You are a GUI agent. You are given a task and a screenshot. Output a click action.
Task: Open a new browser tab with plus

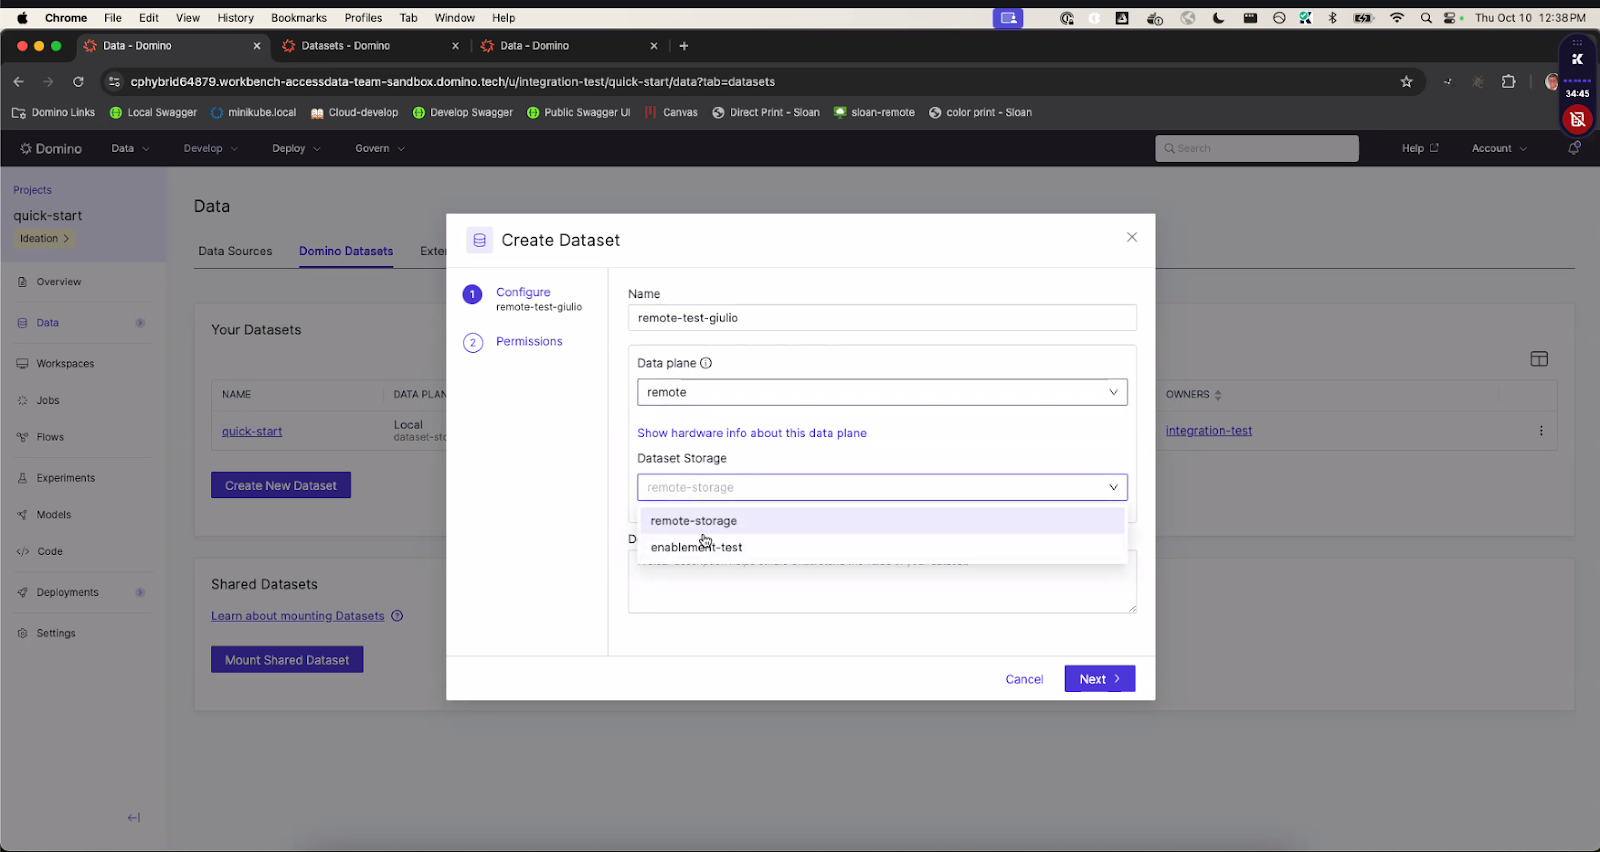pyautogui.click(x=684, y=46)
